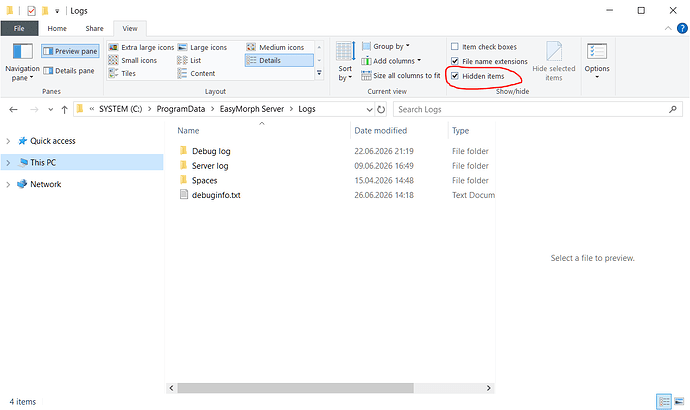
Task: Click the scrollbar left arrow
Action: [x=172, y=388]
